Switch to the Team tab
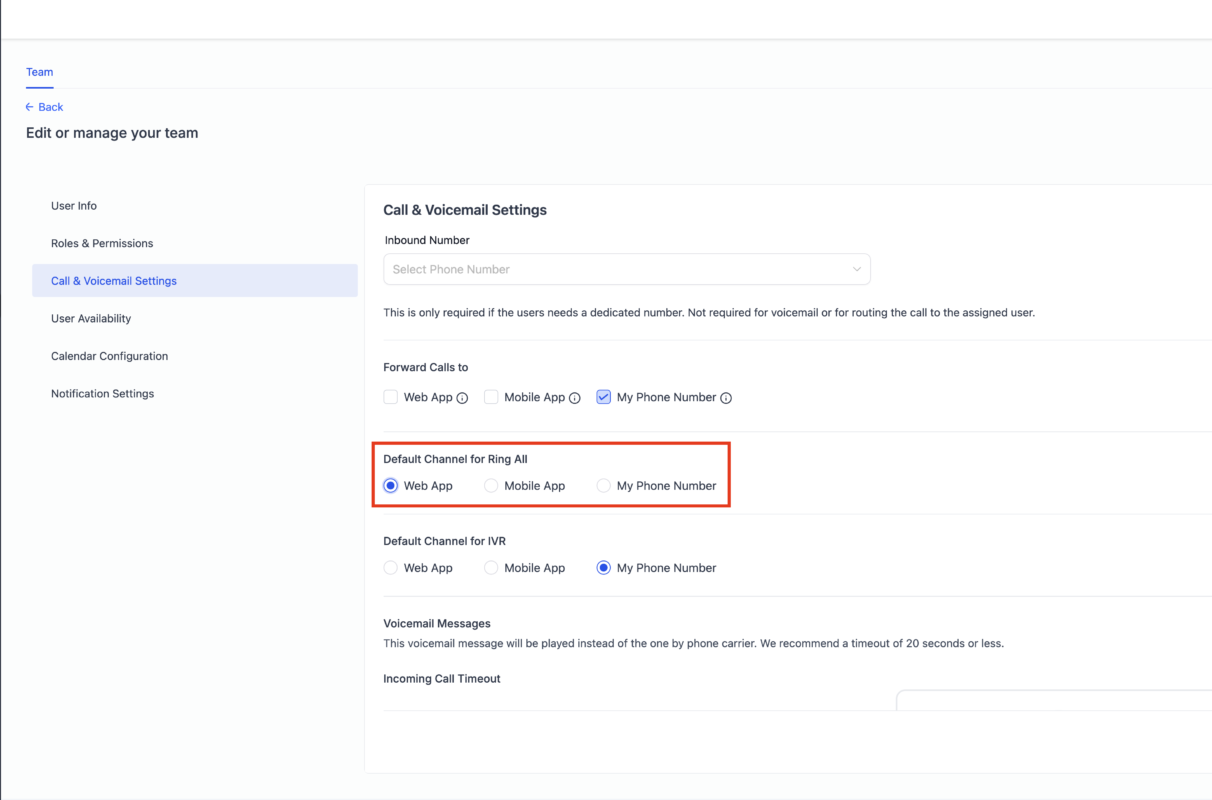This screenshot has width=1212, height=800. pos(40,72)
